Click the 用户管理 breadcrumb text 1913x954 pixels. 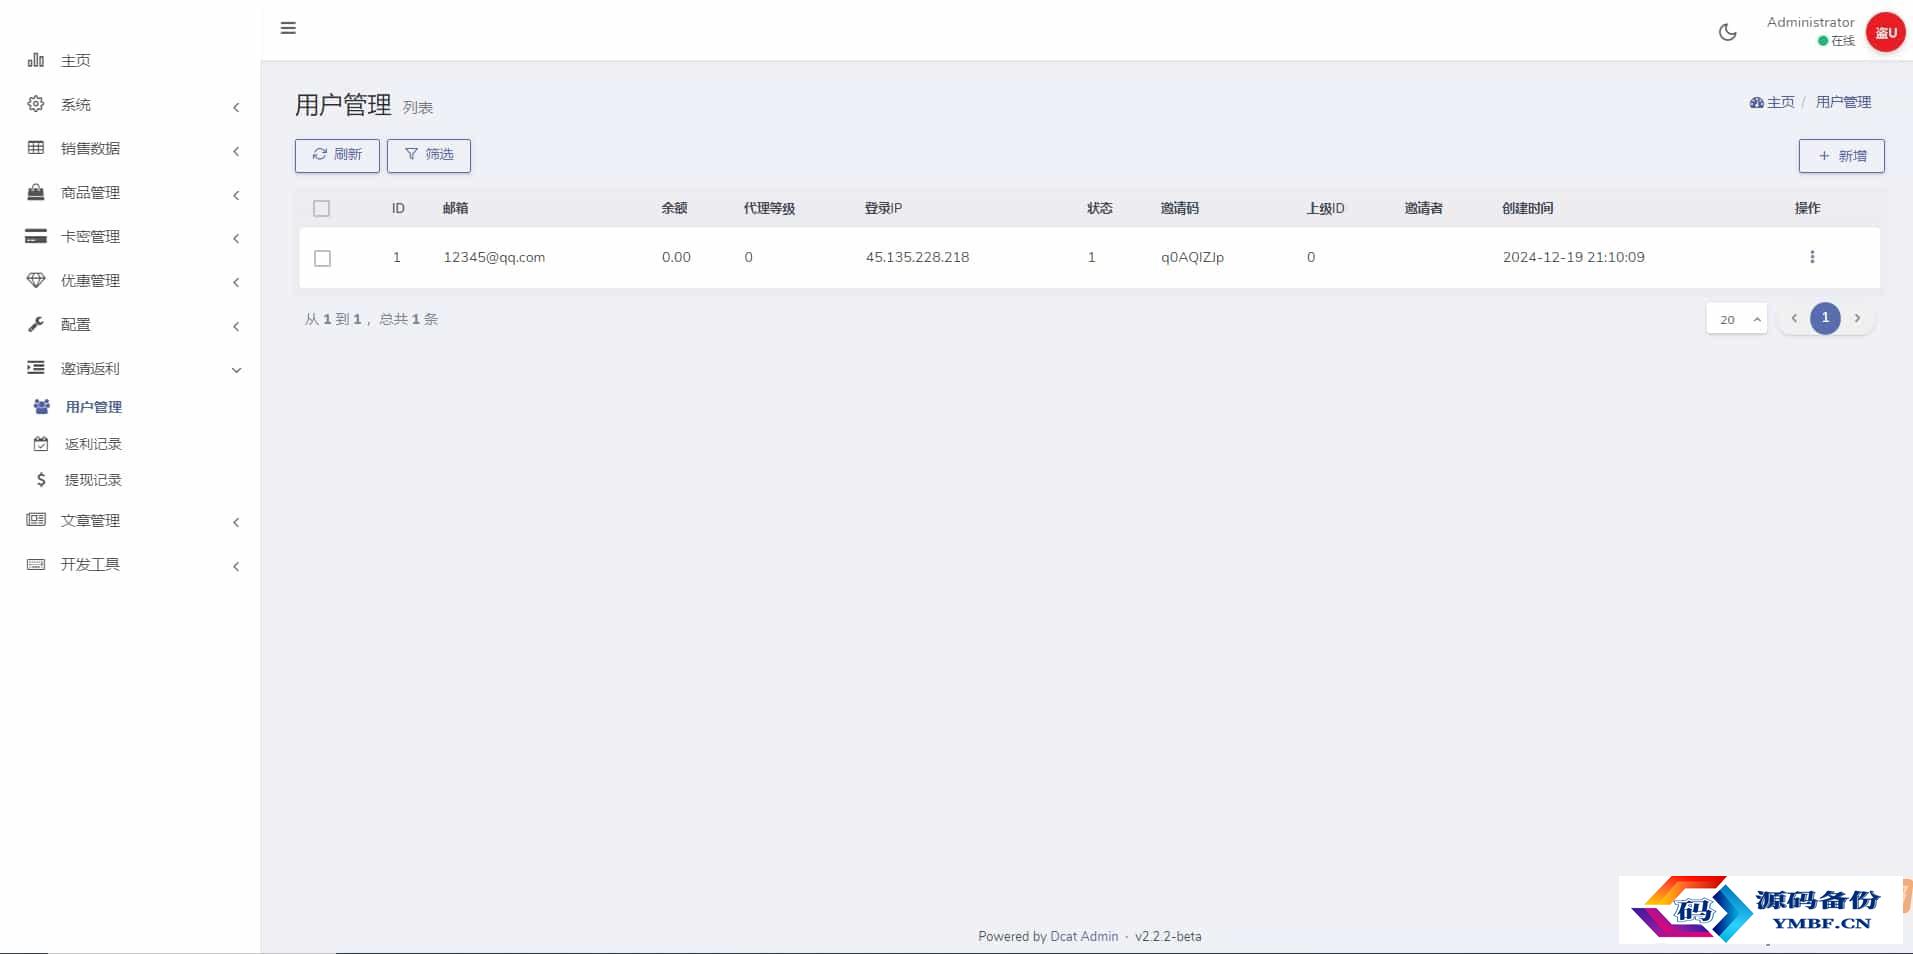coord(1843,102)
